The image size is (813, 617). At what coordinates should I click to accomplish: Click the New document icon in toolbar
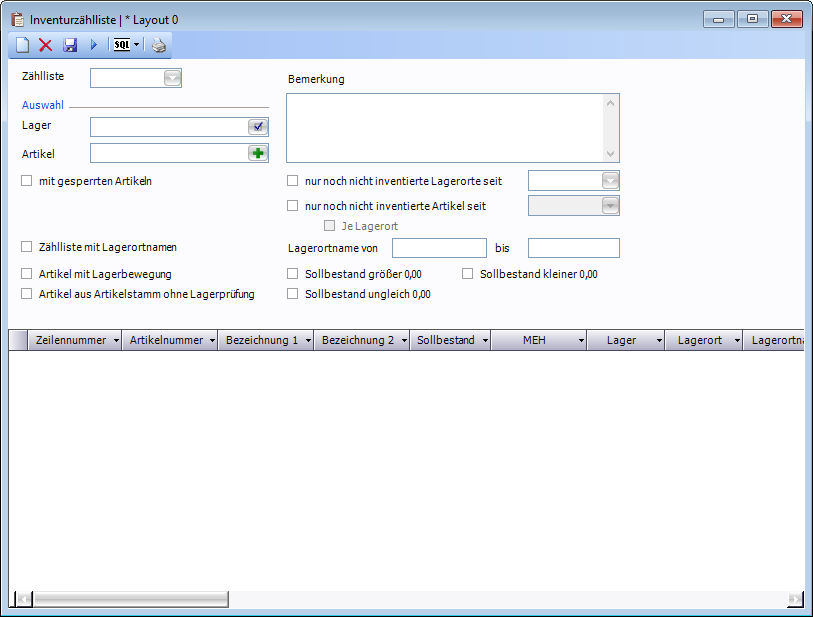click(x=22, y=45)
